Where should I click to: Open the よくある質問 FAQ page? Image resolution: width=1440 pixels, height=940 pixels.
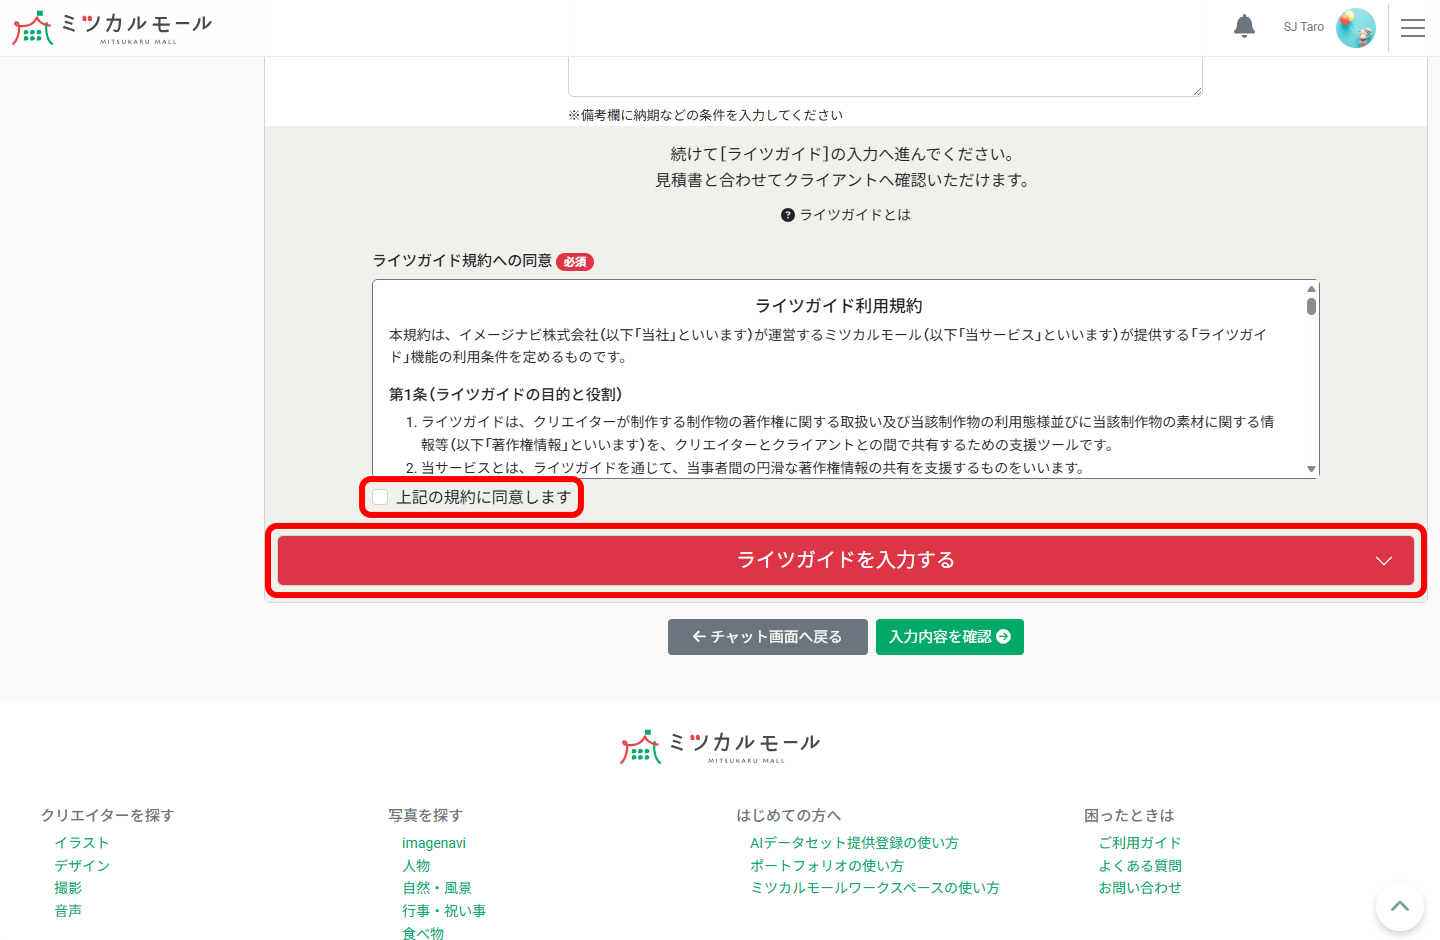(x=1142, y=865)
